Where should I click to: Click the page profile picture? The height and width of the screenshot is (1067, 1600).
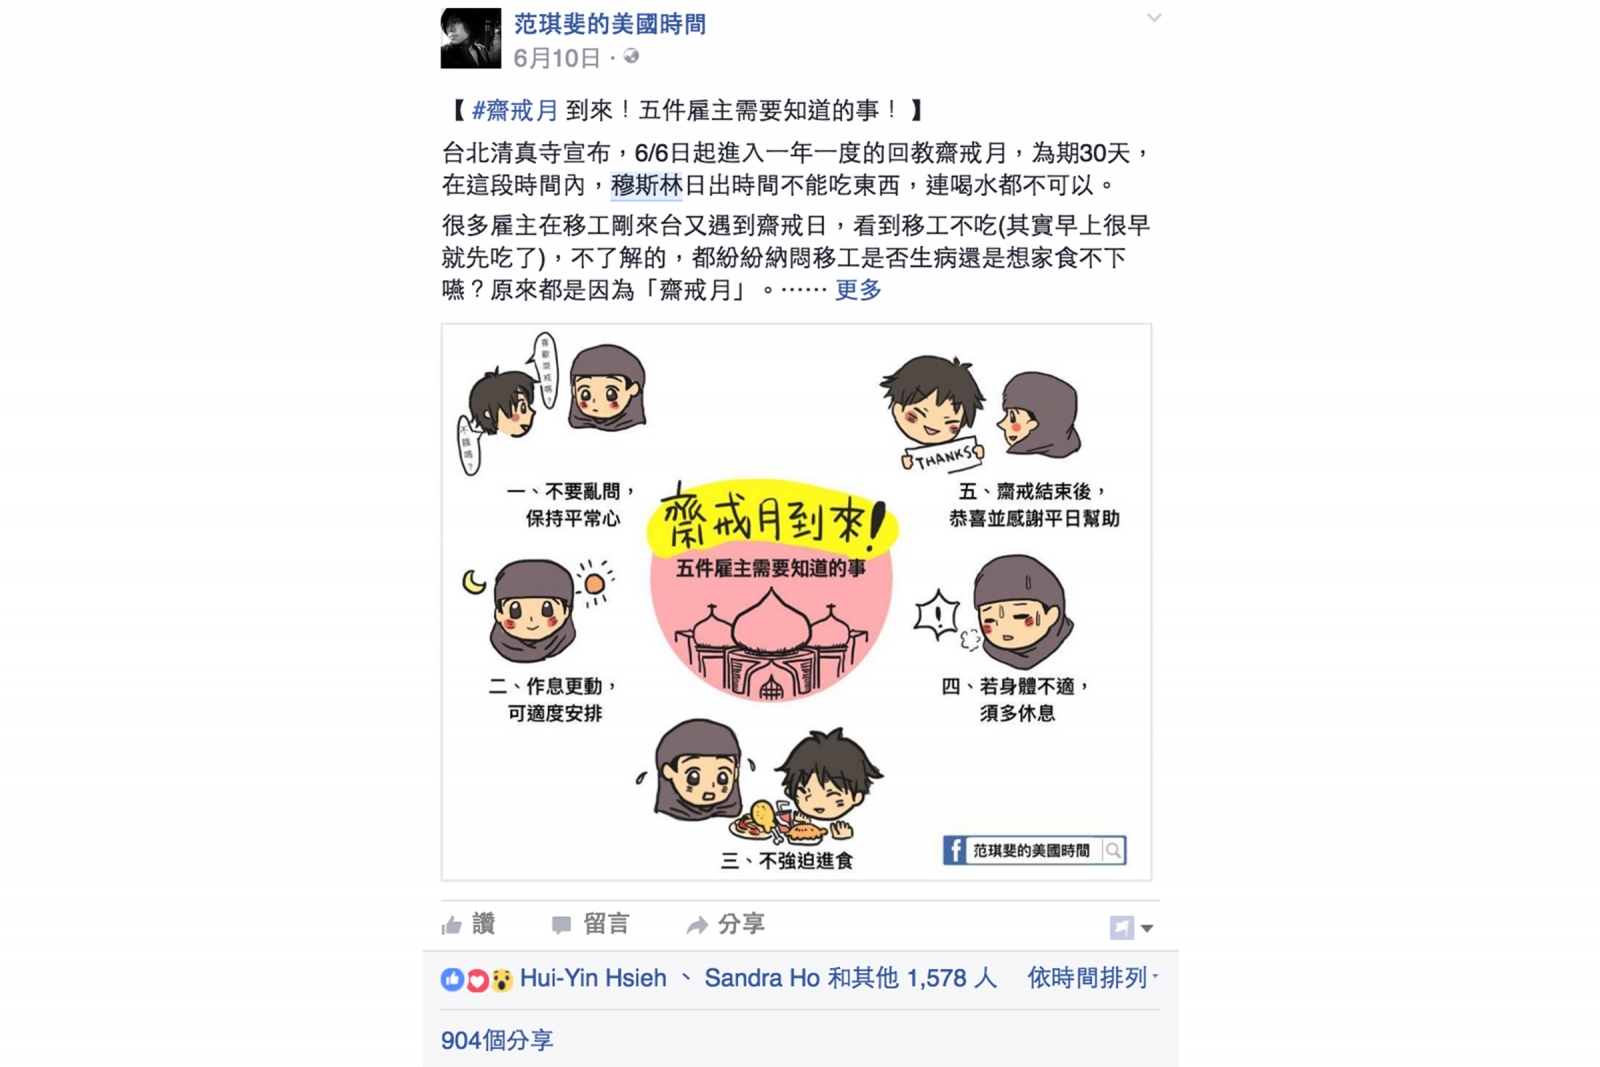(x=470, y=38)
